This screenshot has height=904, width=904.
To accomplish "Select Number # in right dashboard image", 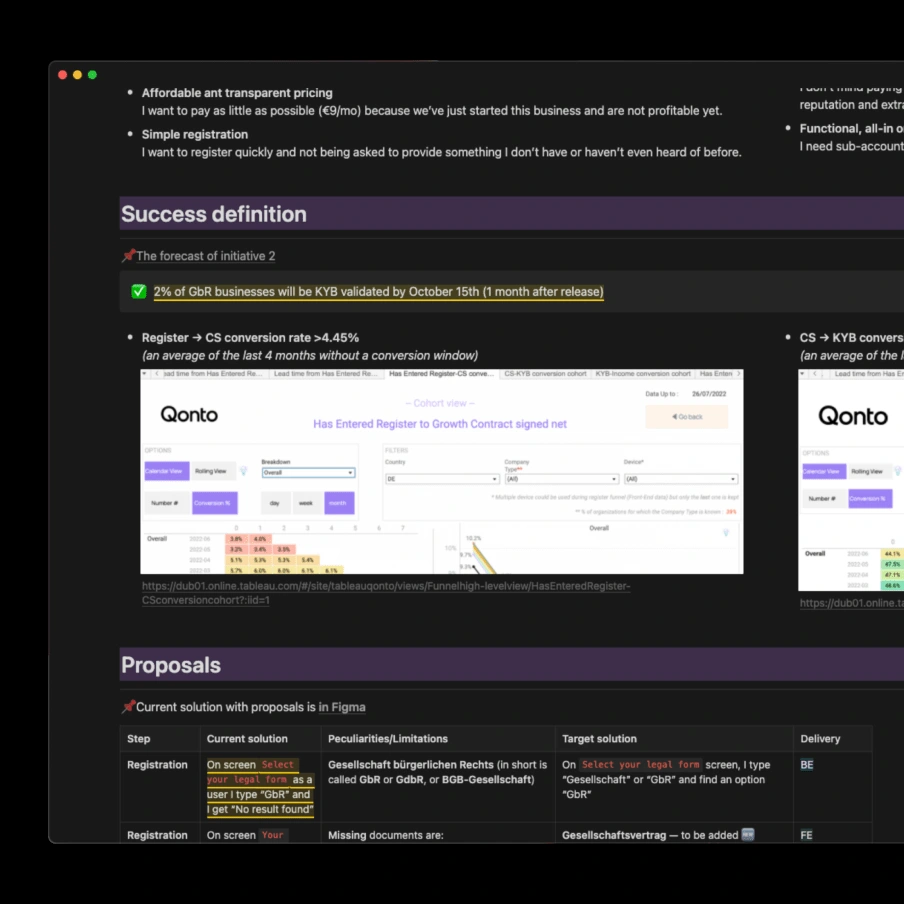I will click(823, 498).
